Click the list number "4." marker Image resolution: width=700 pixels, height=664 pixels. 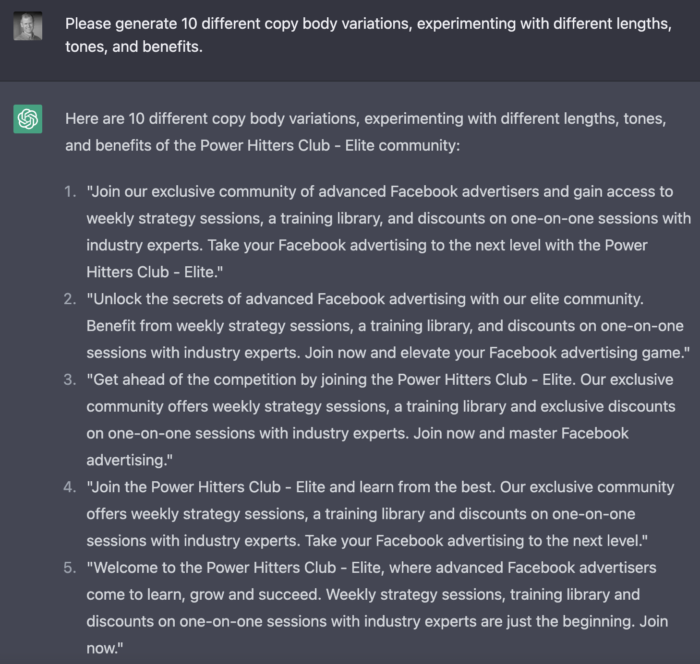(70, 487)
